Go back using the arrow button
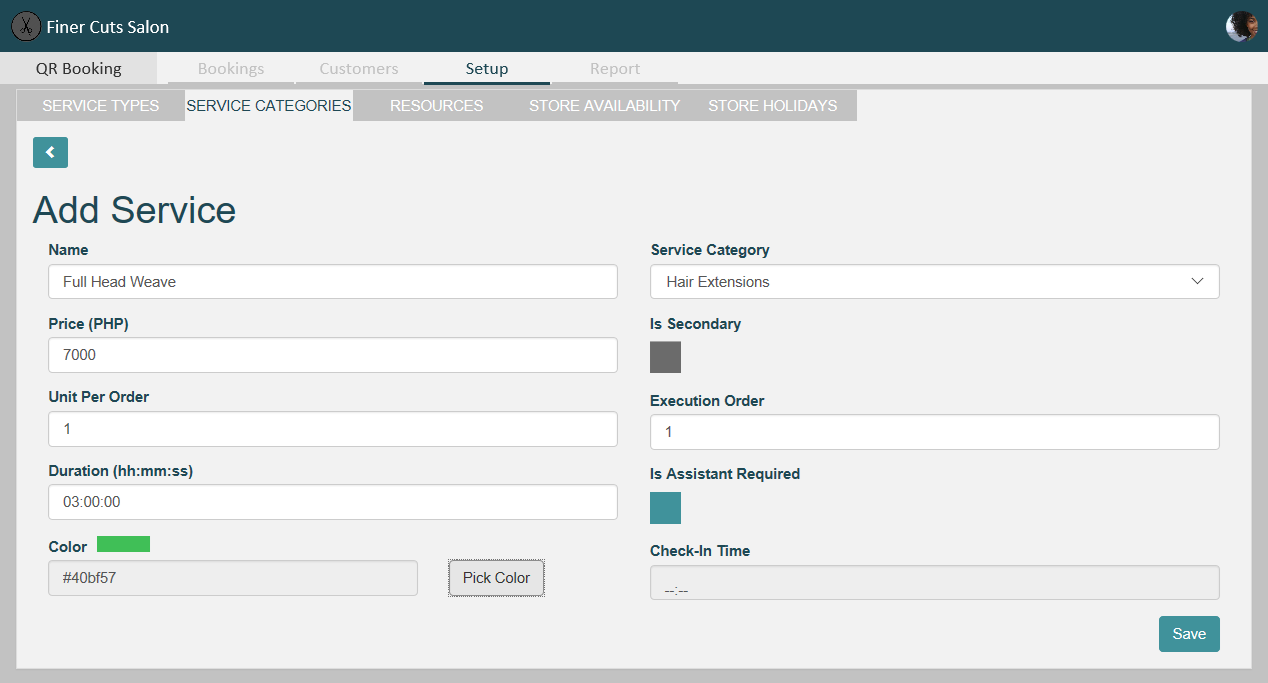 [50, 152]
